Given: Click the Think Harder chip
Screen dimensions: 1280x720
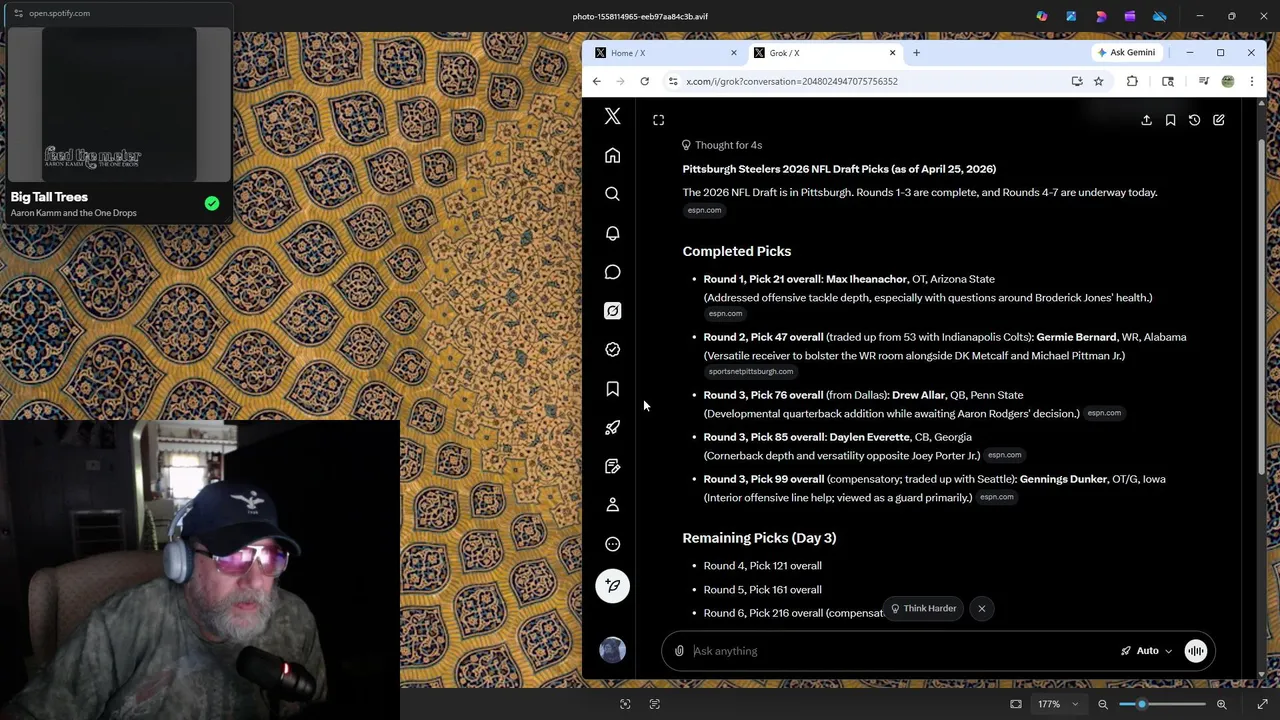Looking at the screenshot, I should pos(923,608).
